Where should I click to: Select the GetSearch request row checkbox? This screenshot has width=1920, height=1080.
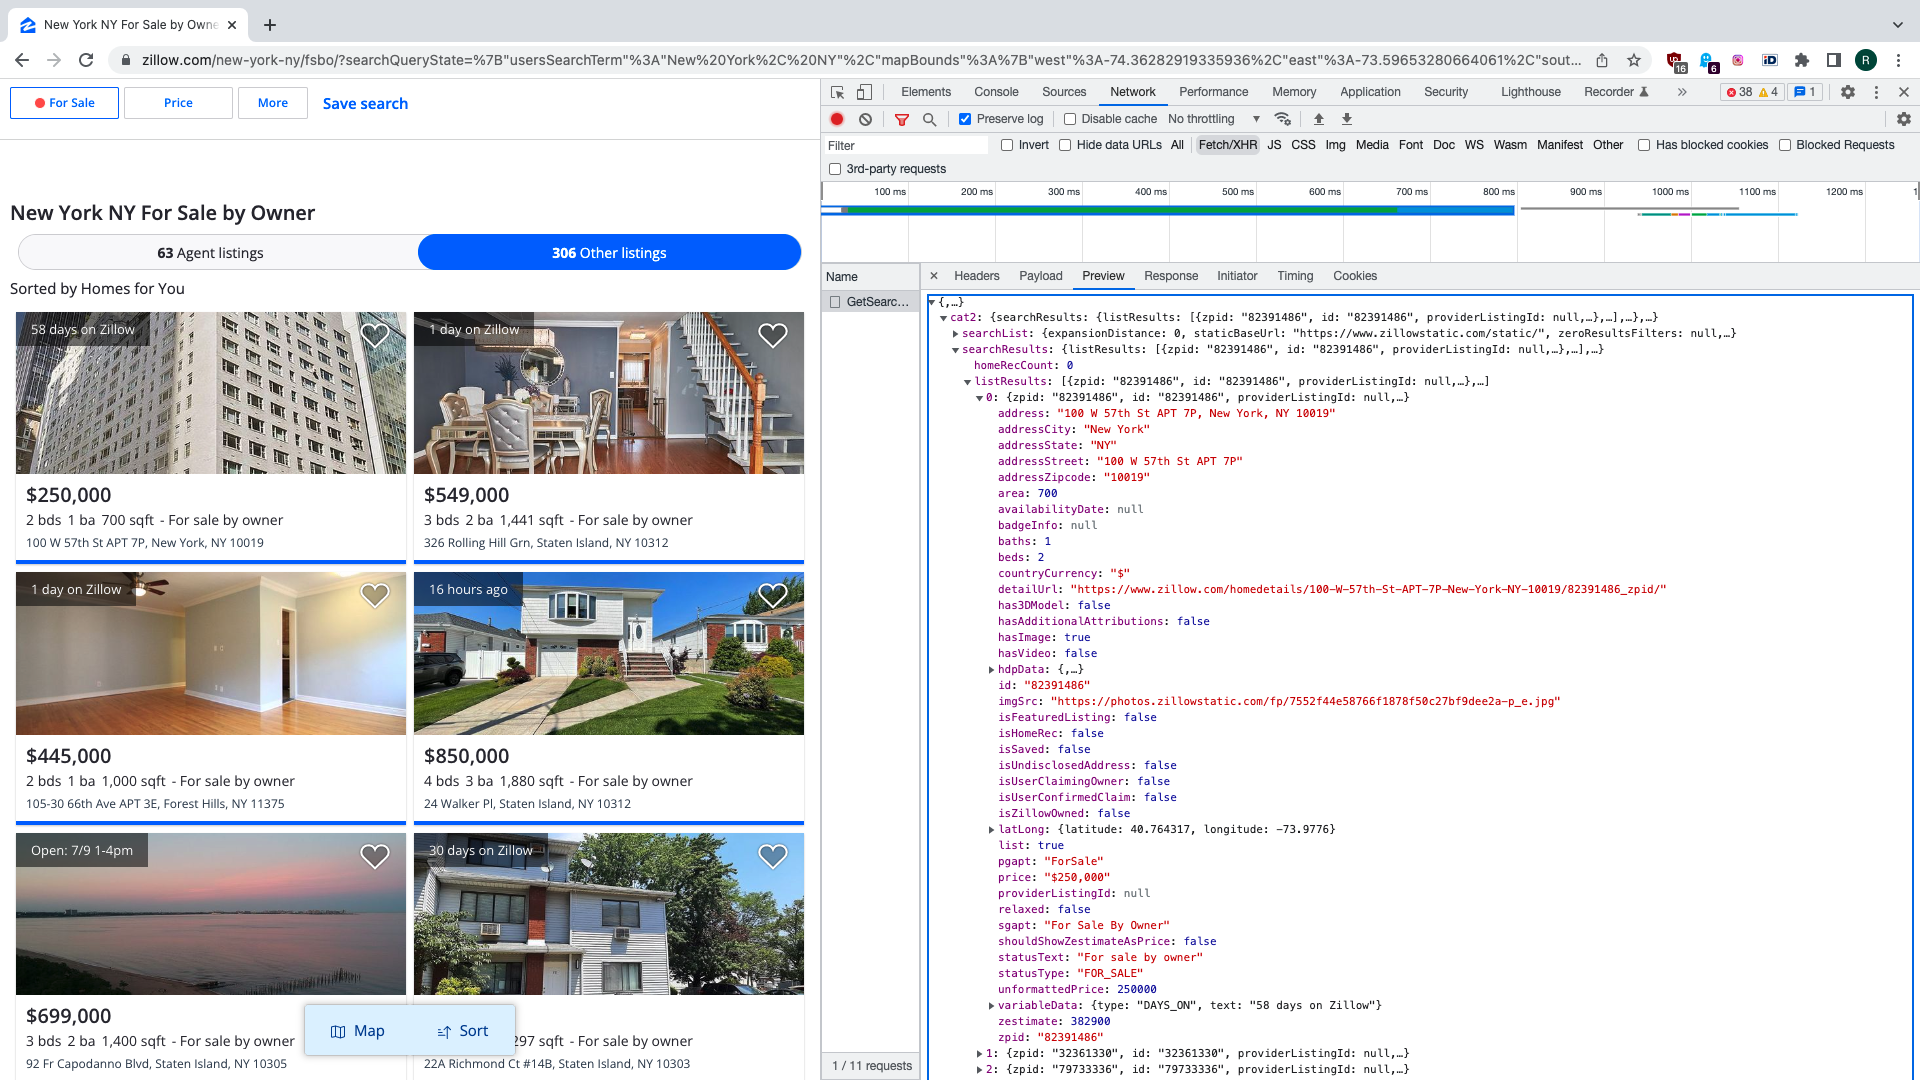[835, 302]
